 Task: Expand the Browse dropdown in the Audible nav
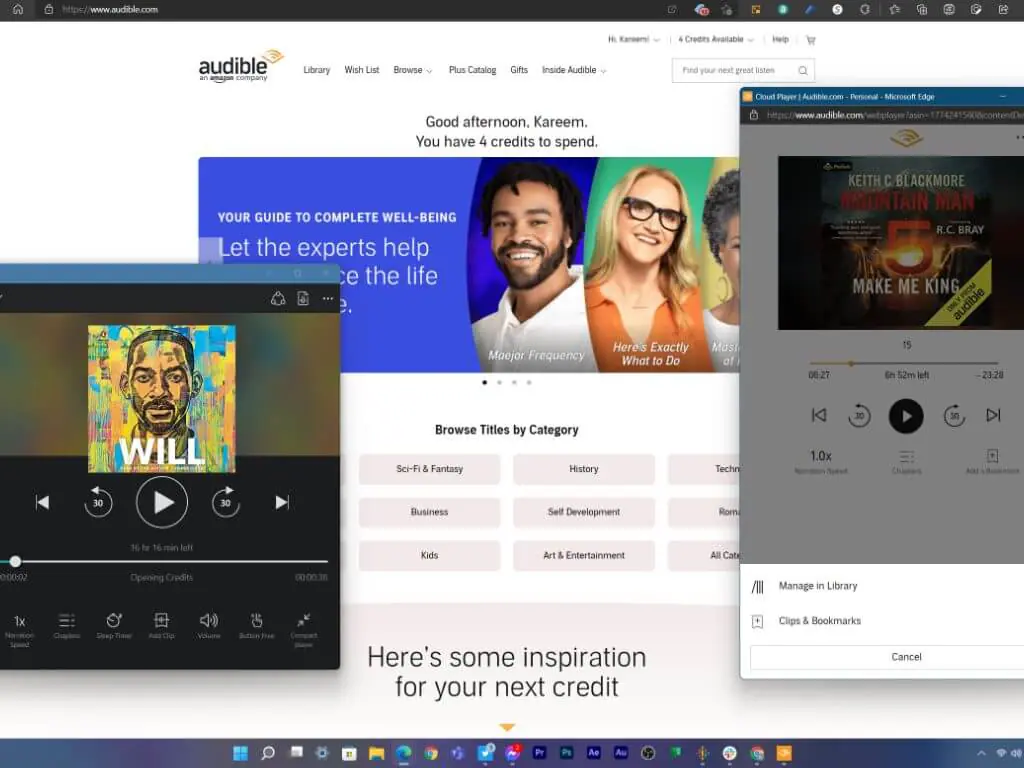(x=413, y=70)
